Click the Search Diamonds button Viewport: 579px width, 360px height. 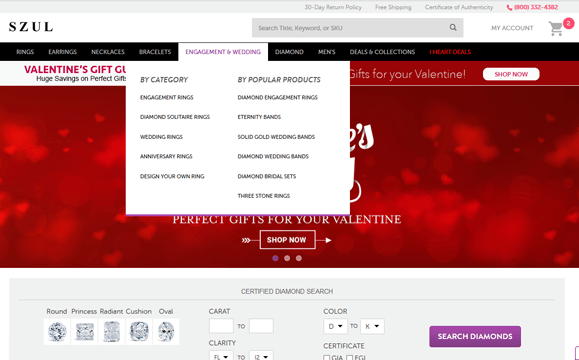pos(475,336)
